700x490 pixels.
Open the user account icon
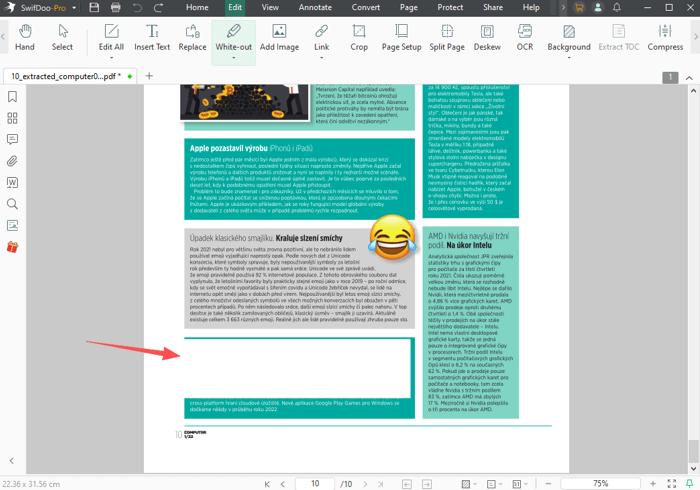598,8
